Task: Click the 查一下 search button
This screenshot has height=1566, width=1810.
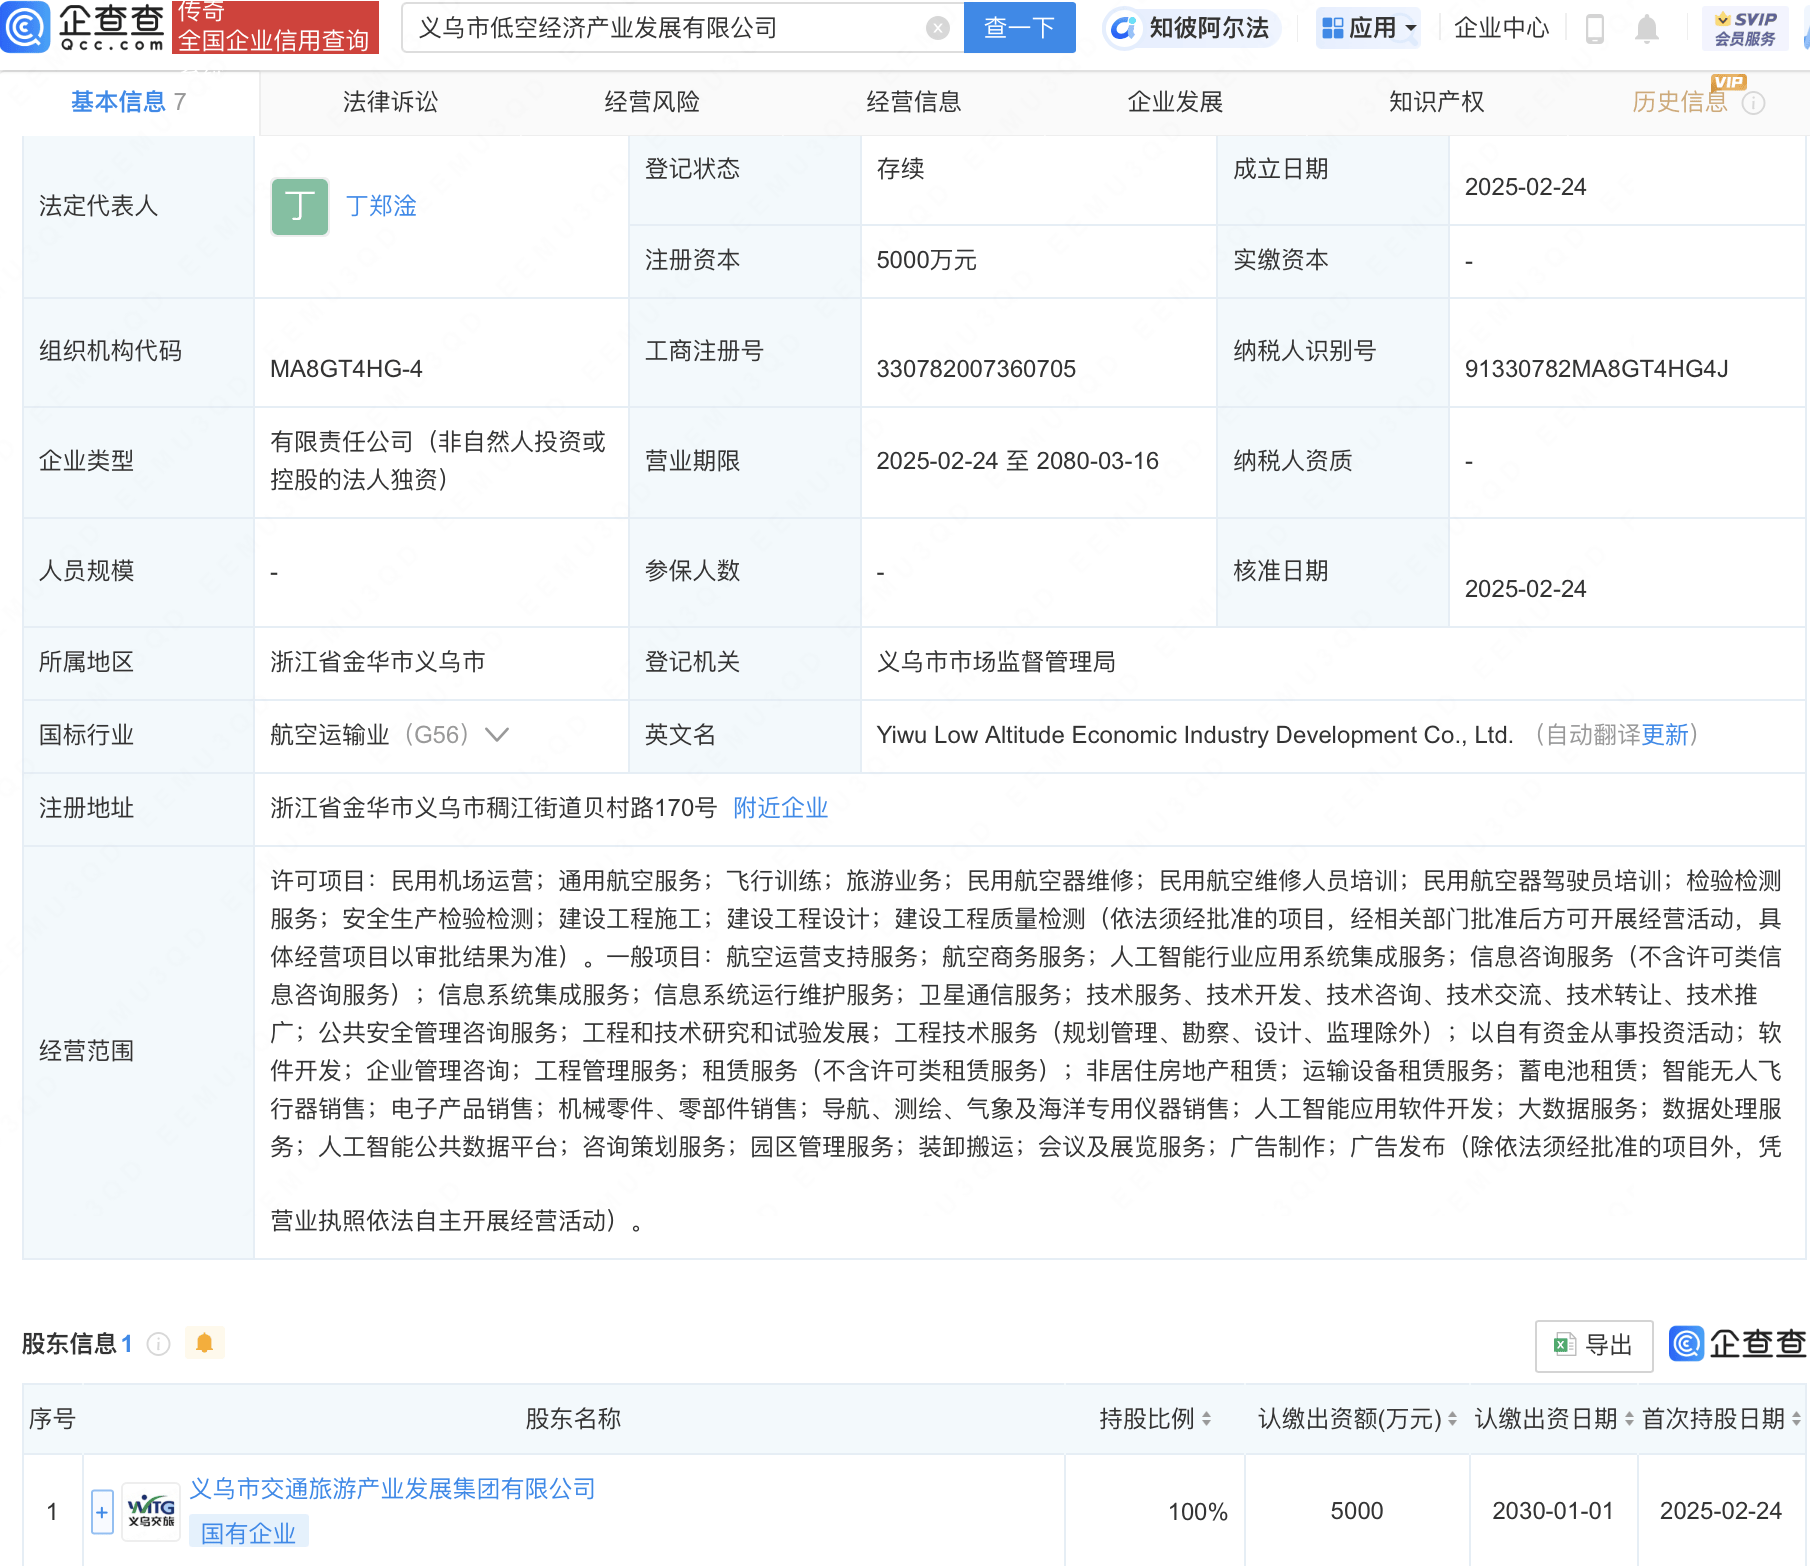Action: (x=1019, y=27)
